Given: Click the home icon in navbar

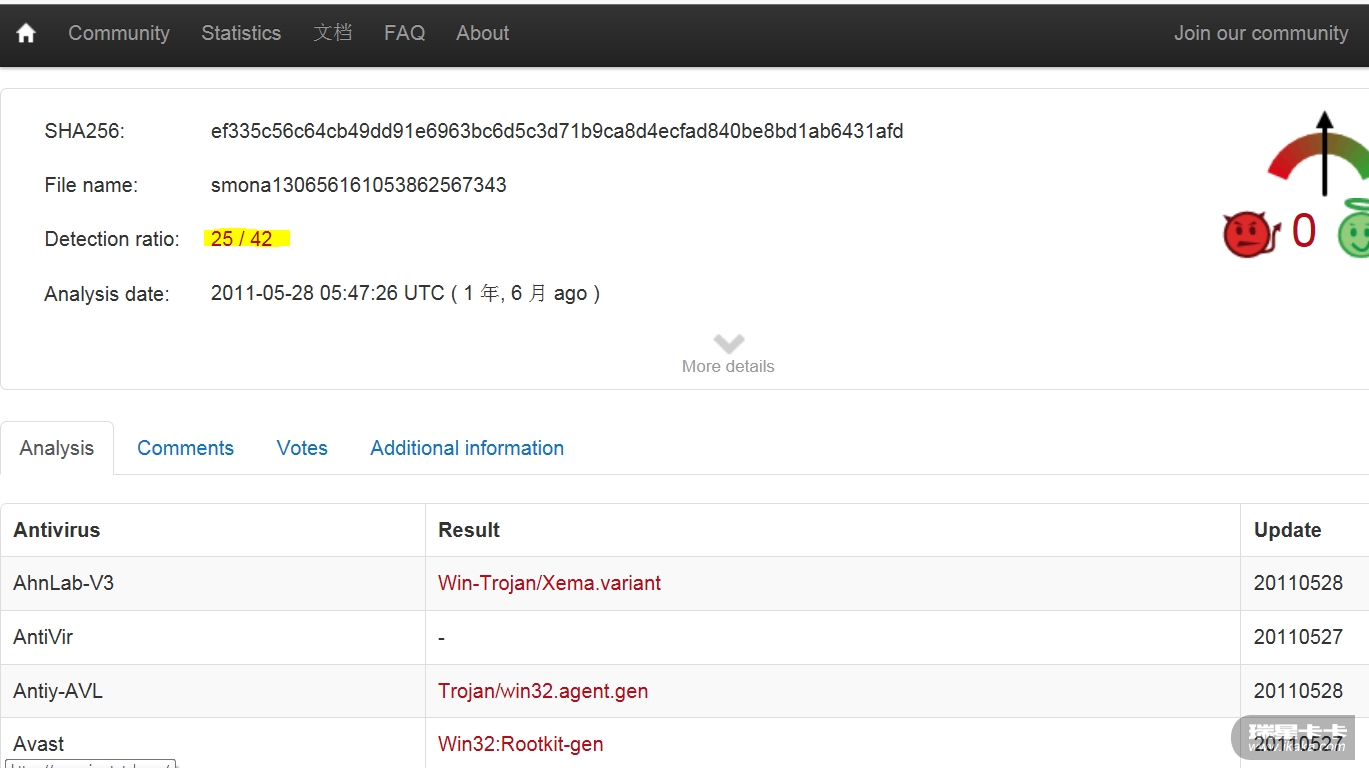Looking at the screenshot, I should pyautogui.click(x=26, y=33).
